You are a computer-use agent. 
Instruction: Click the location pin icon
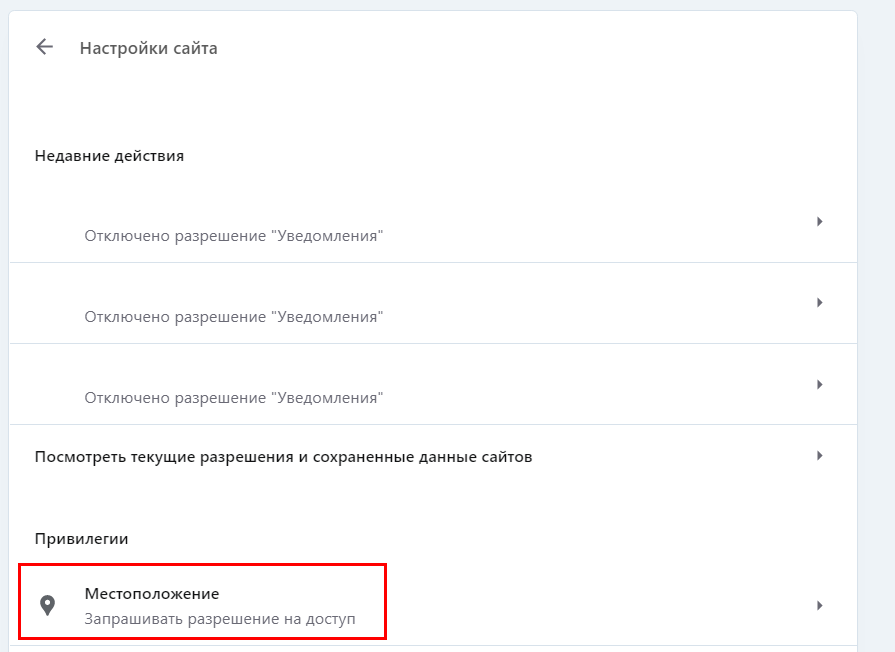[x=47, y=605]
